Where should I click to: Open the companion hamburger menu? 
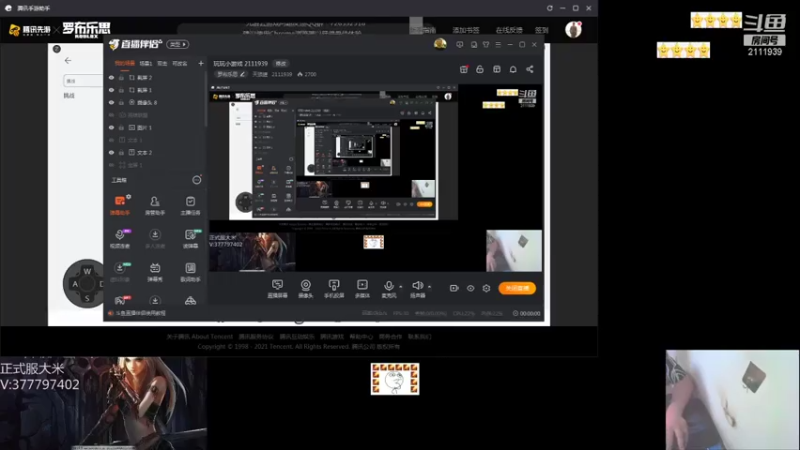click(498, 44)
